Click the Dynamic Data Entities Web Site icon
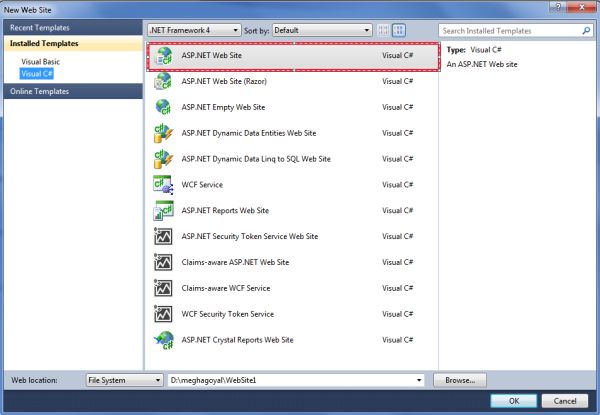The width and height of the screenshot is (600, 415). (x=163, y=133)
